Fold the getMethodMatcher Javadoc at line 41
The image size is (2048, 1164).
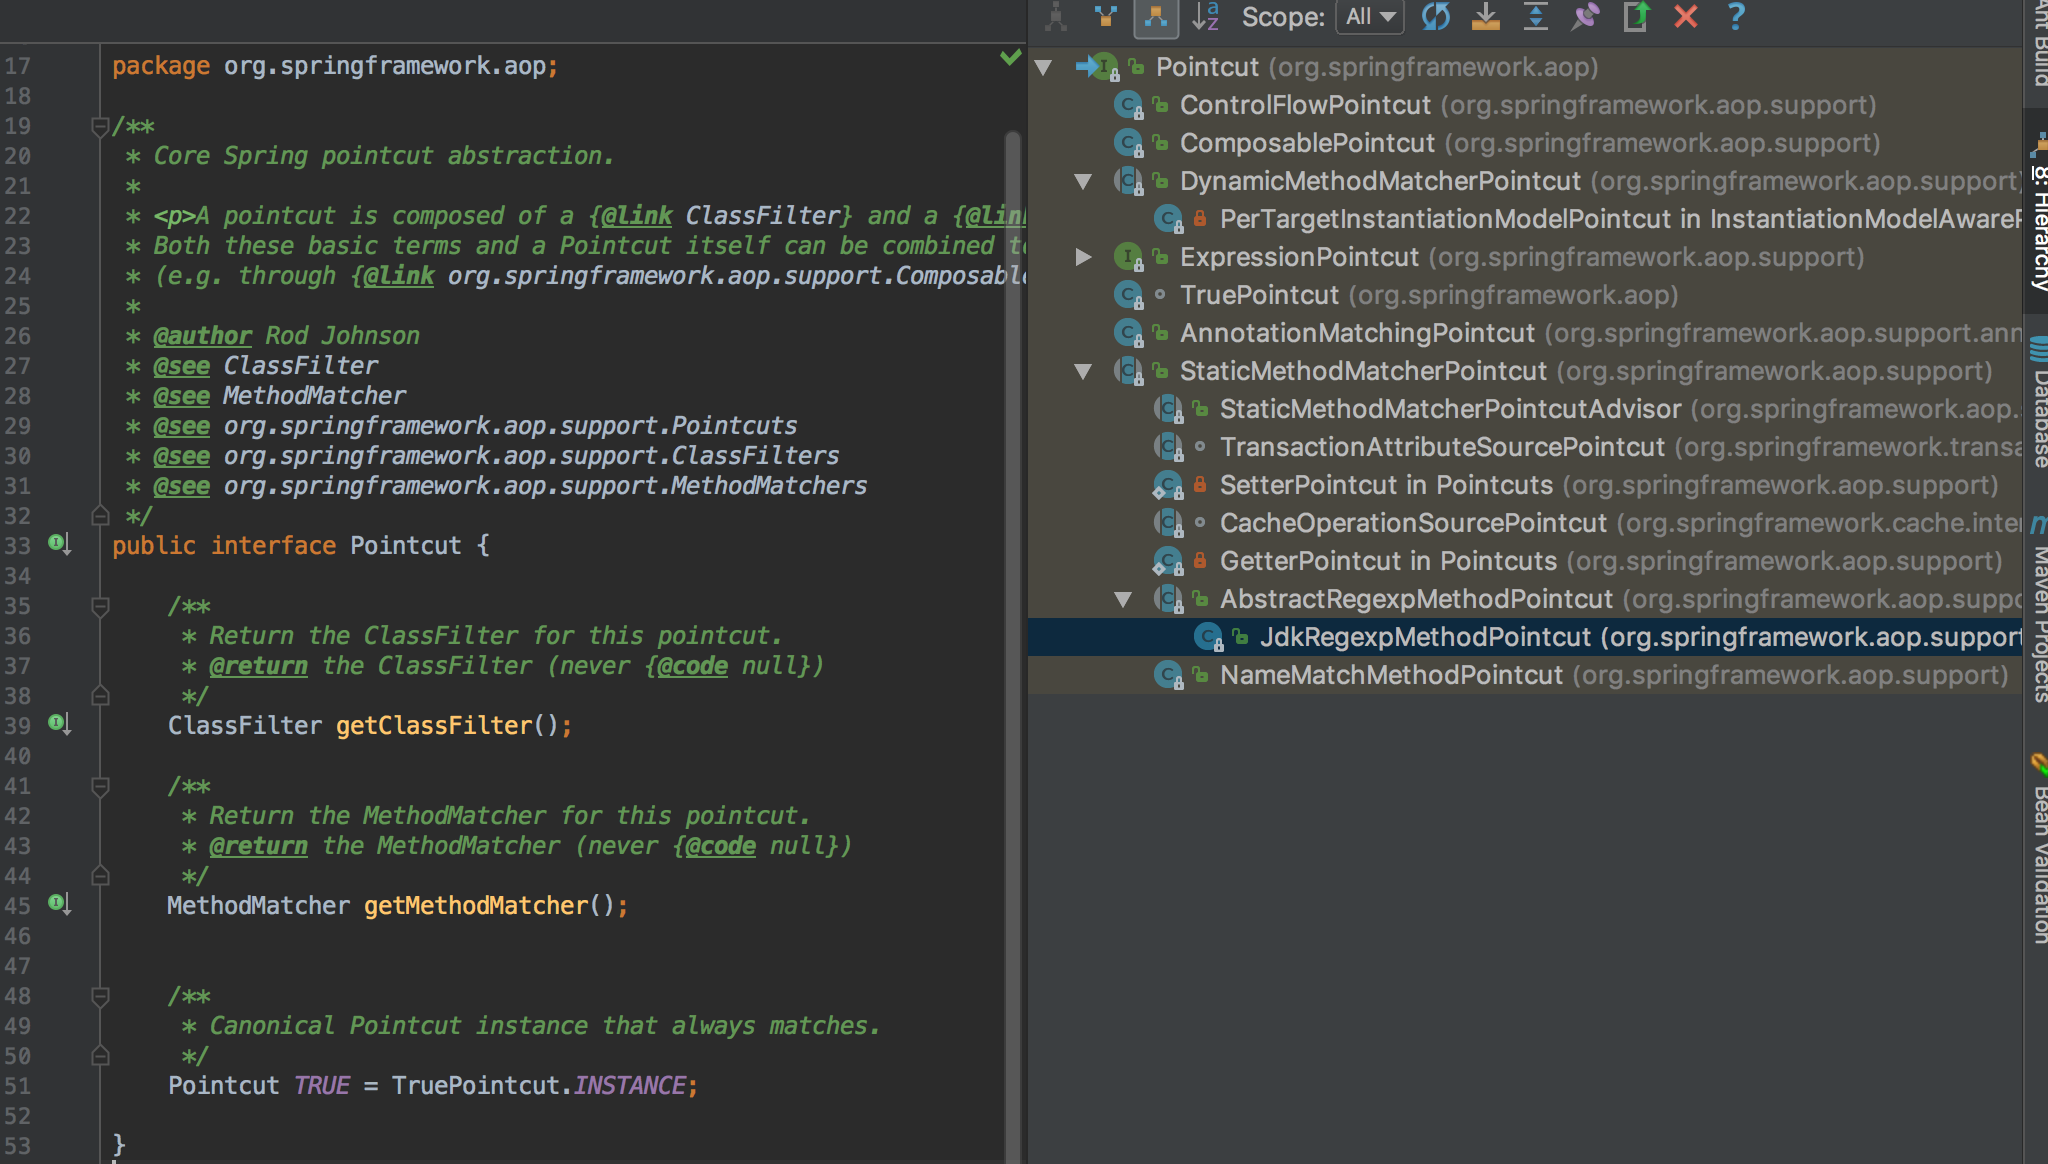(x=100, y=787)
